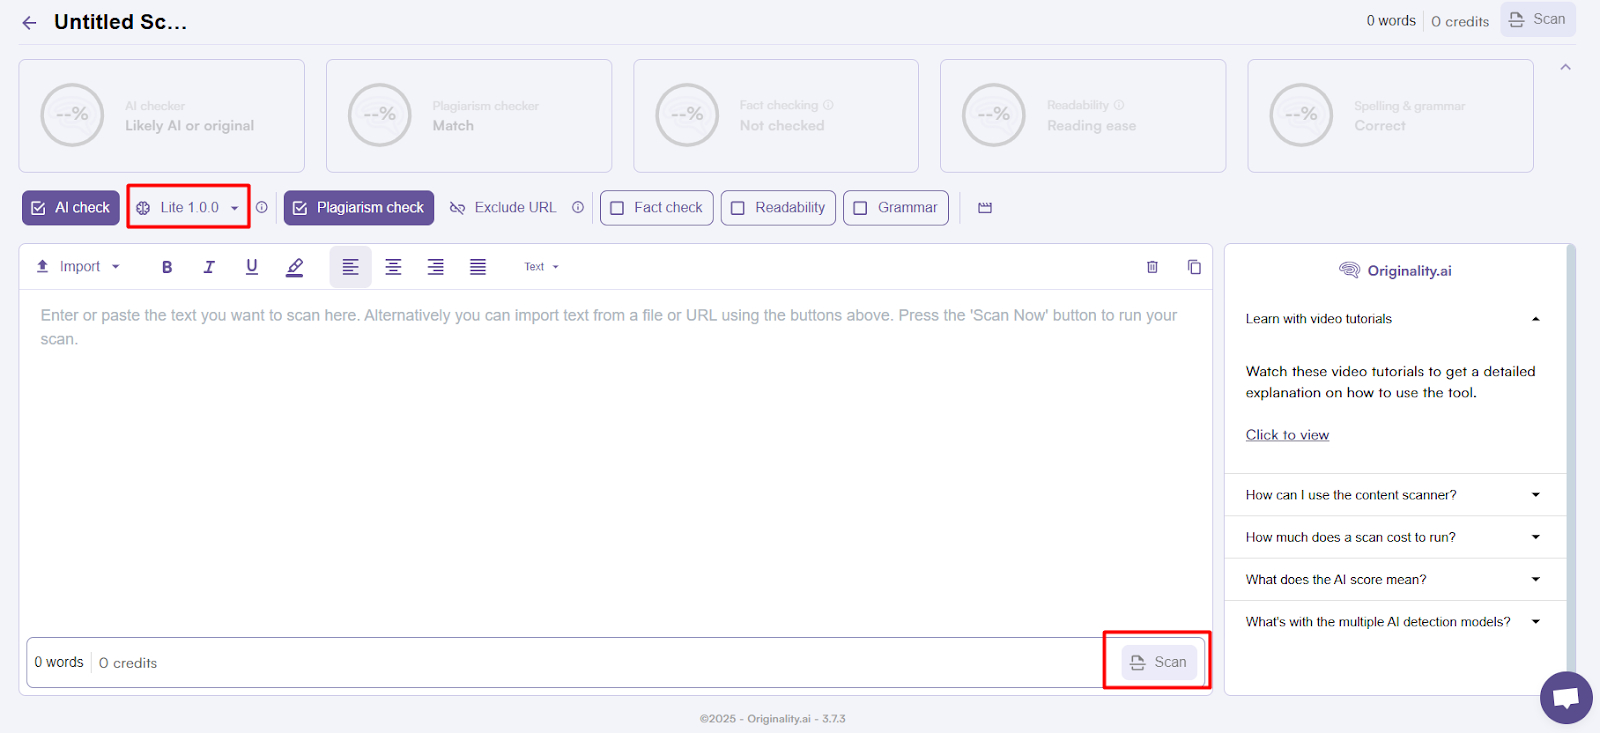1600x733 pixels.
Task: Click the Scan button below the editor
Action: pos(1159,662)
